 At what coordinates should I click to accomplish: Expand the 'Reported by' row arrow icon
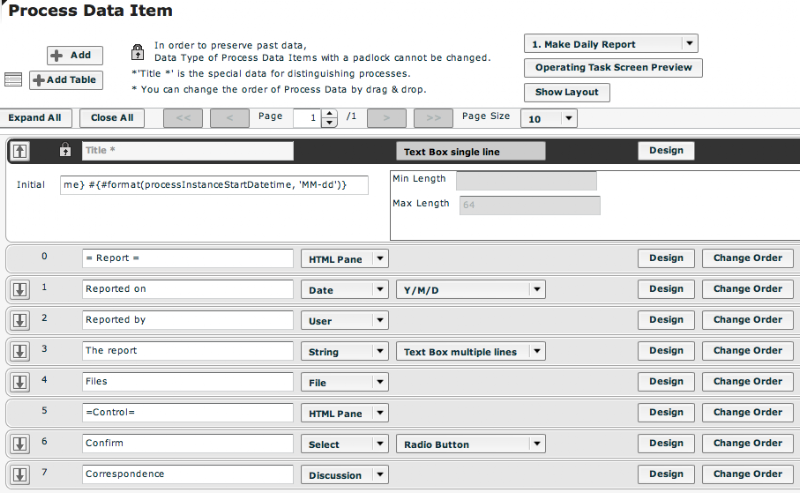pyautogui.click(x=20, y=321)
